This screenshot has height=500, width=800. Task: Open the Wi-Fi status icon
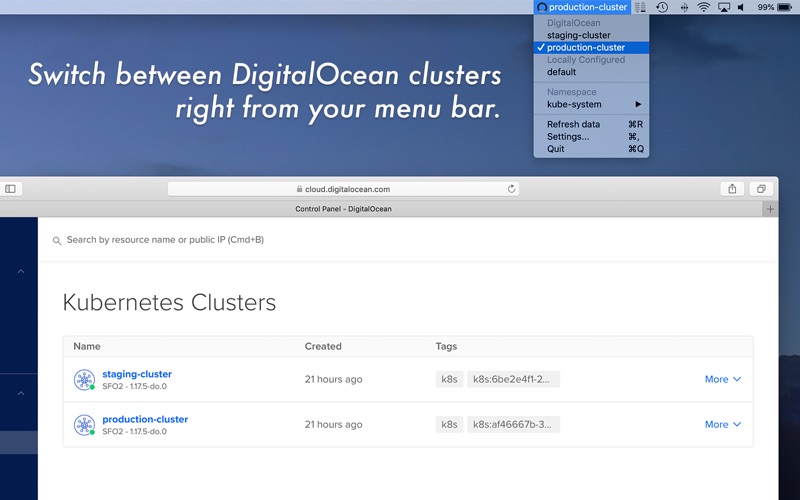[704, 7]
